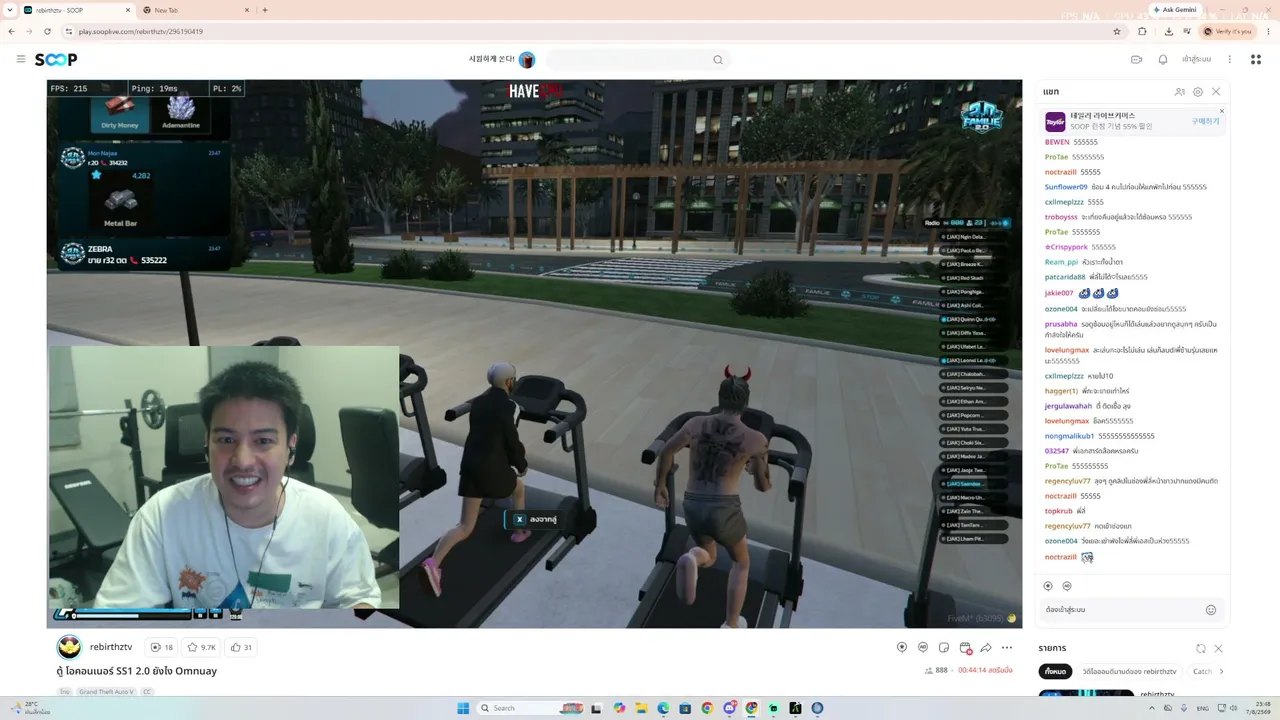Screen dimensions: 1280x720
Task: Go to the SOOP home logo
Action: tap(56, 60)
